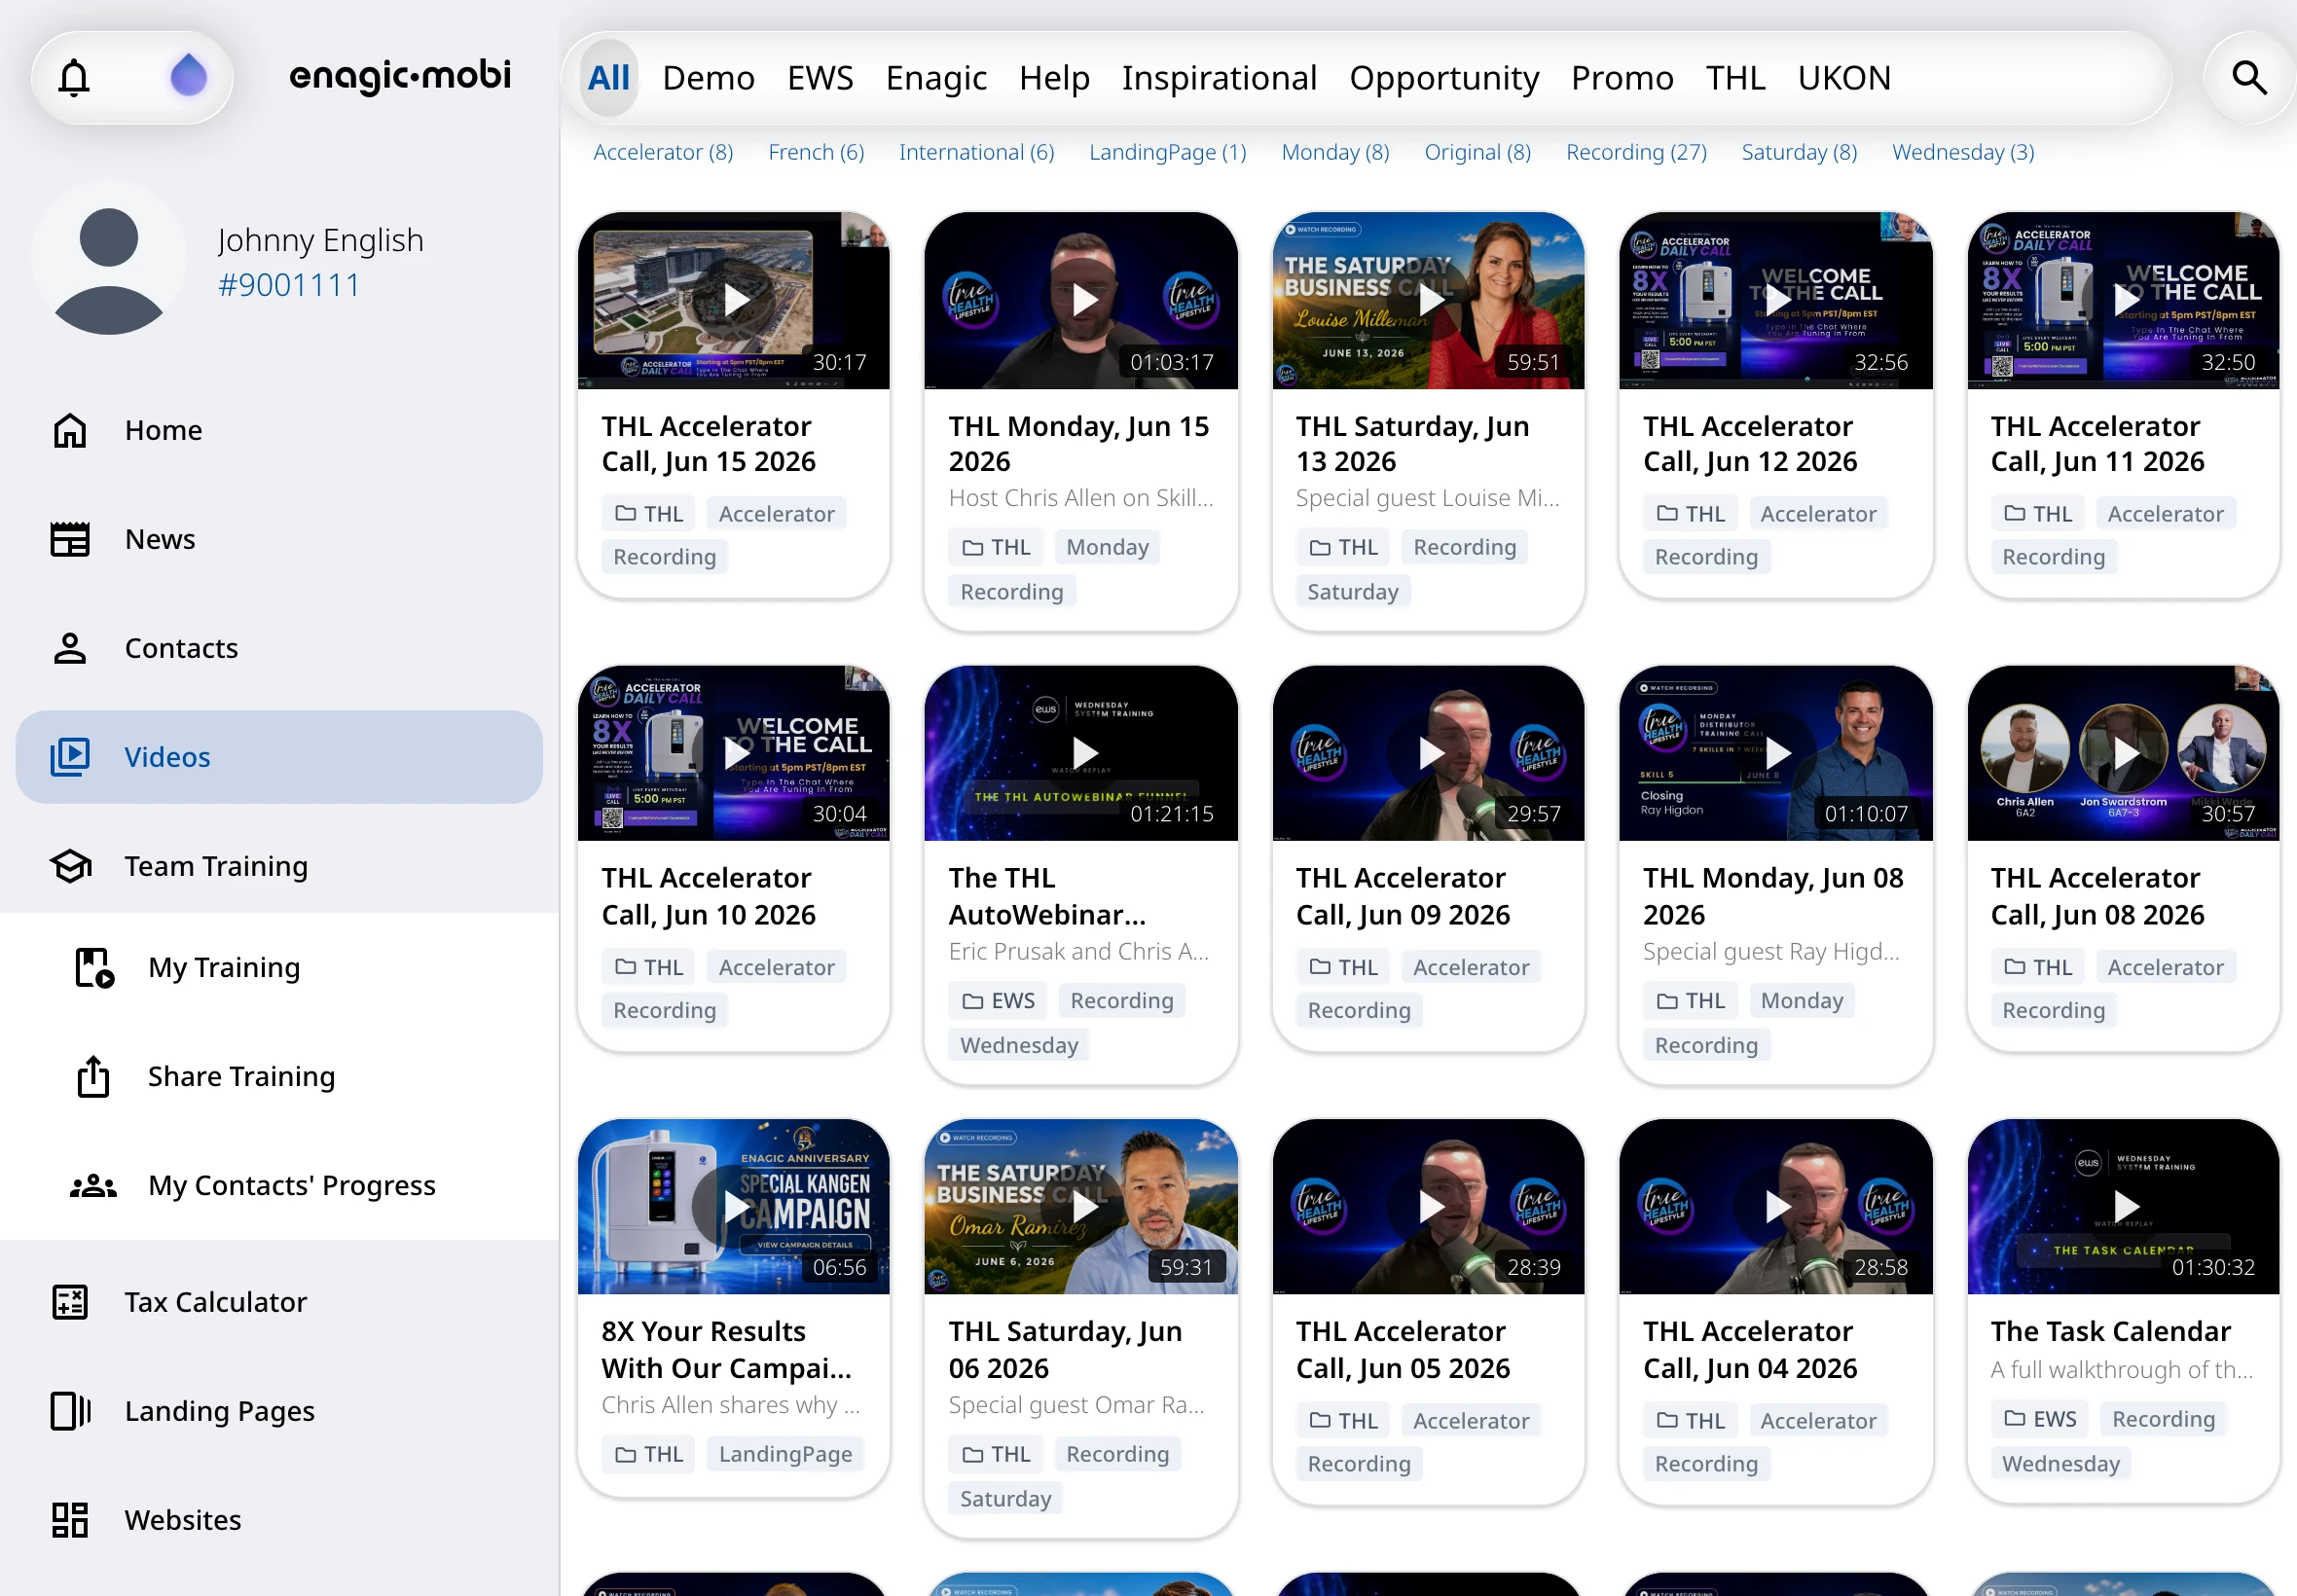Open 8X Your Results campaign thumbnail
2297x1596 pixels.
pos(734,1207)
